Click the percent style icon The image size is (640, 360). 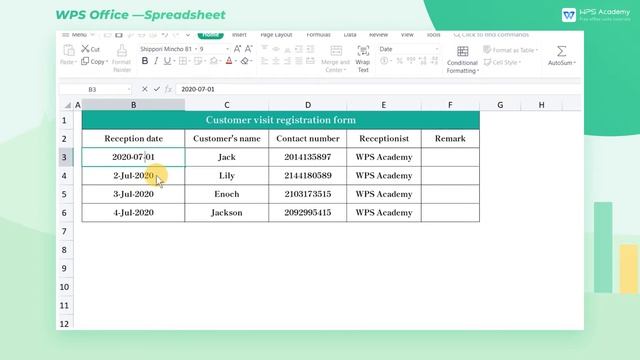pos(400,61)
